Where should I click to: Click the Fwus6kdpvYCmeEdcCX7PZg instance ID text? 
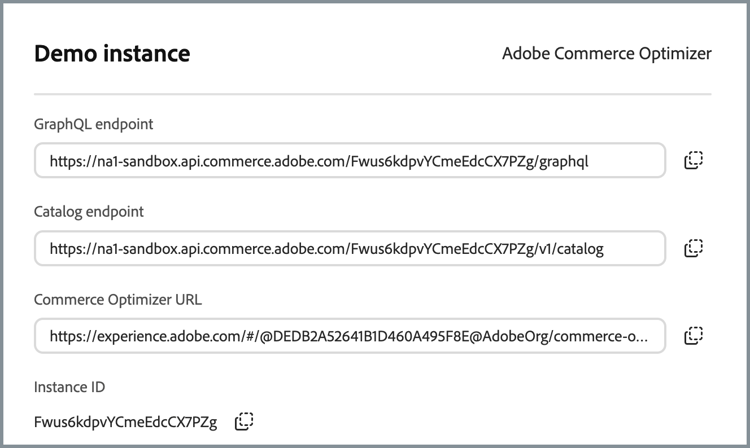coord(124,421)
